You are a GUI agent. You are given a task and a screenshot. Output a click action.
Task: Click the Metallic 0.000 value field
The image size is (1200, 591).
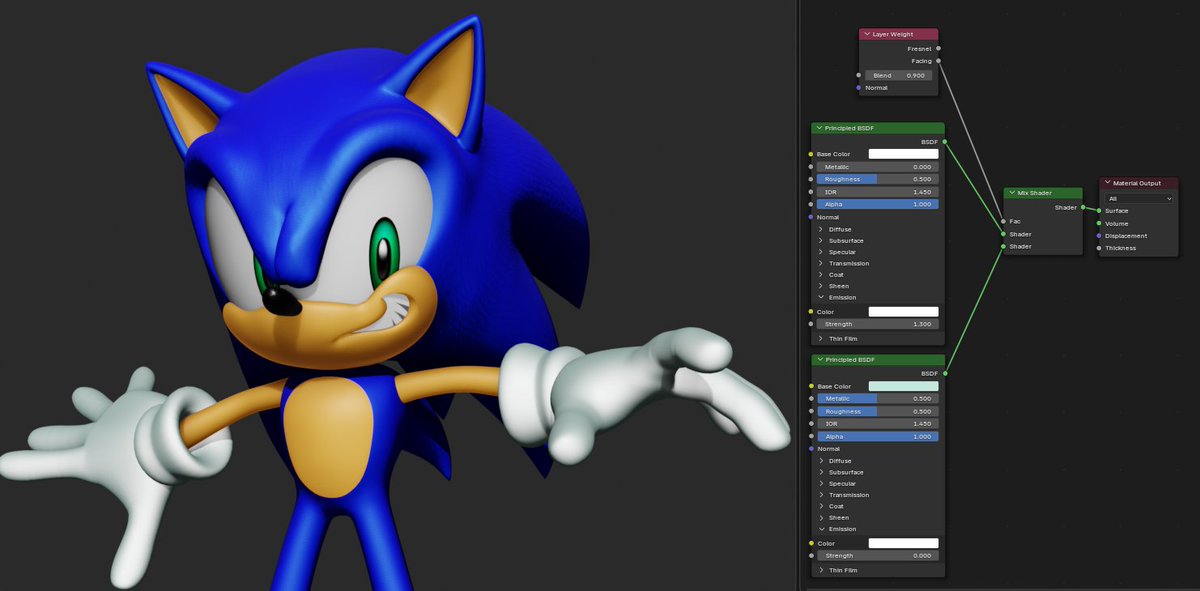878,167
